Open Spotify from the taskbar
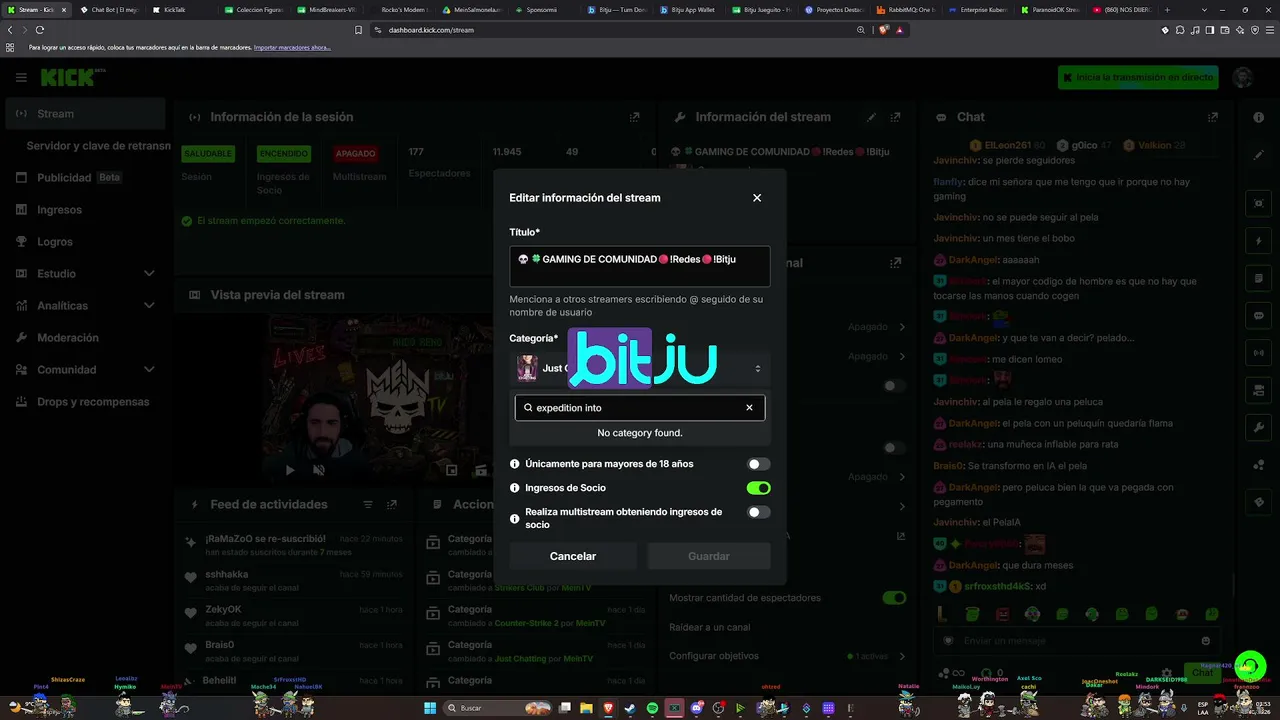This screenshot has height=720, width=1280. tap(652, 708)
